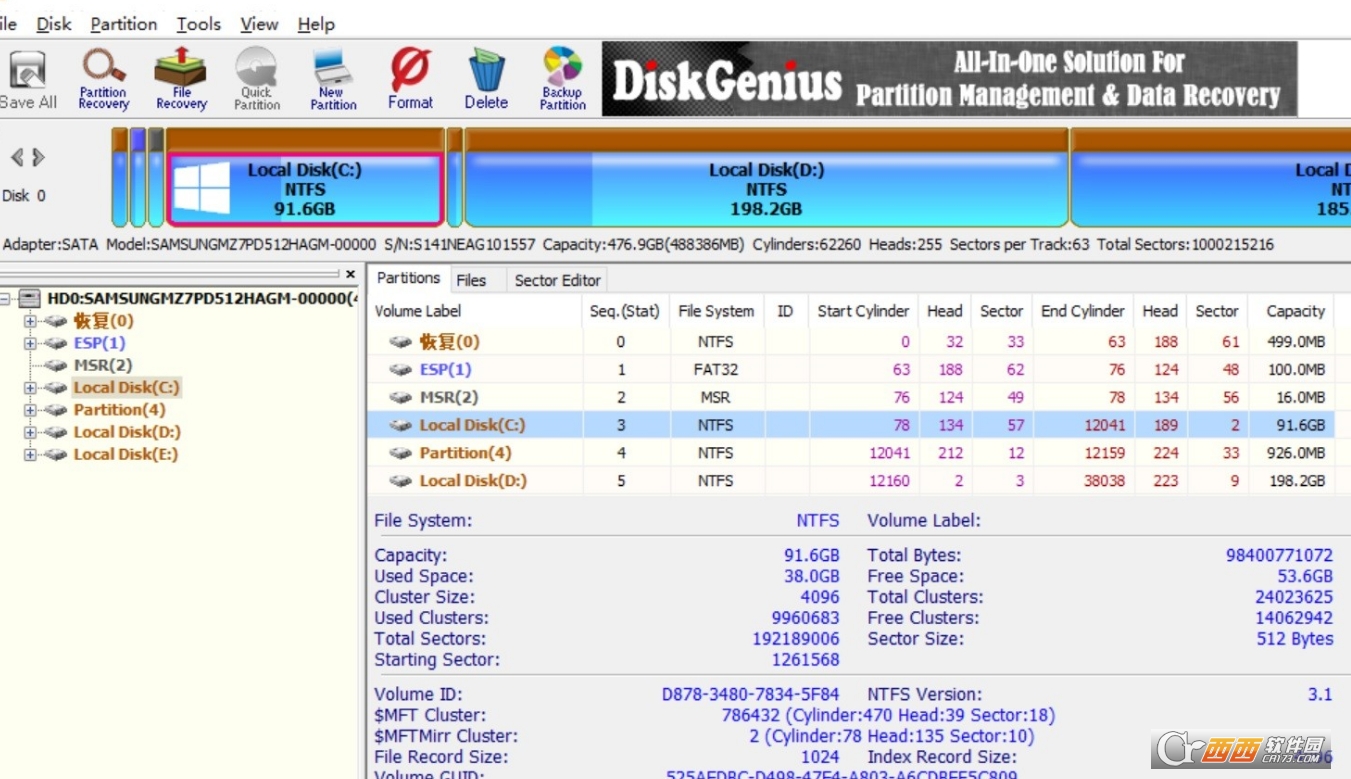Image resolution: width=1351 pixels, height=779 pixels.
Task: Expand Local Disk(D:) tree node
Action: pyautogui.click(x=30, y=432)
